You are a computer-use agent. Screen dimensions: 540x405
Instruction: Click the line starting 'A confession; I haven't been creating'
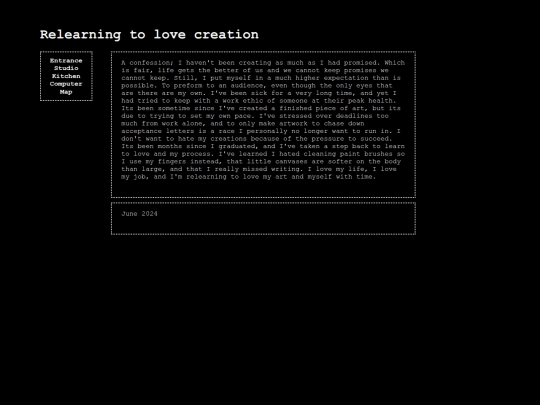[x=263, y=63]
